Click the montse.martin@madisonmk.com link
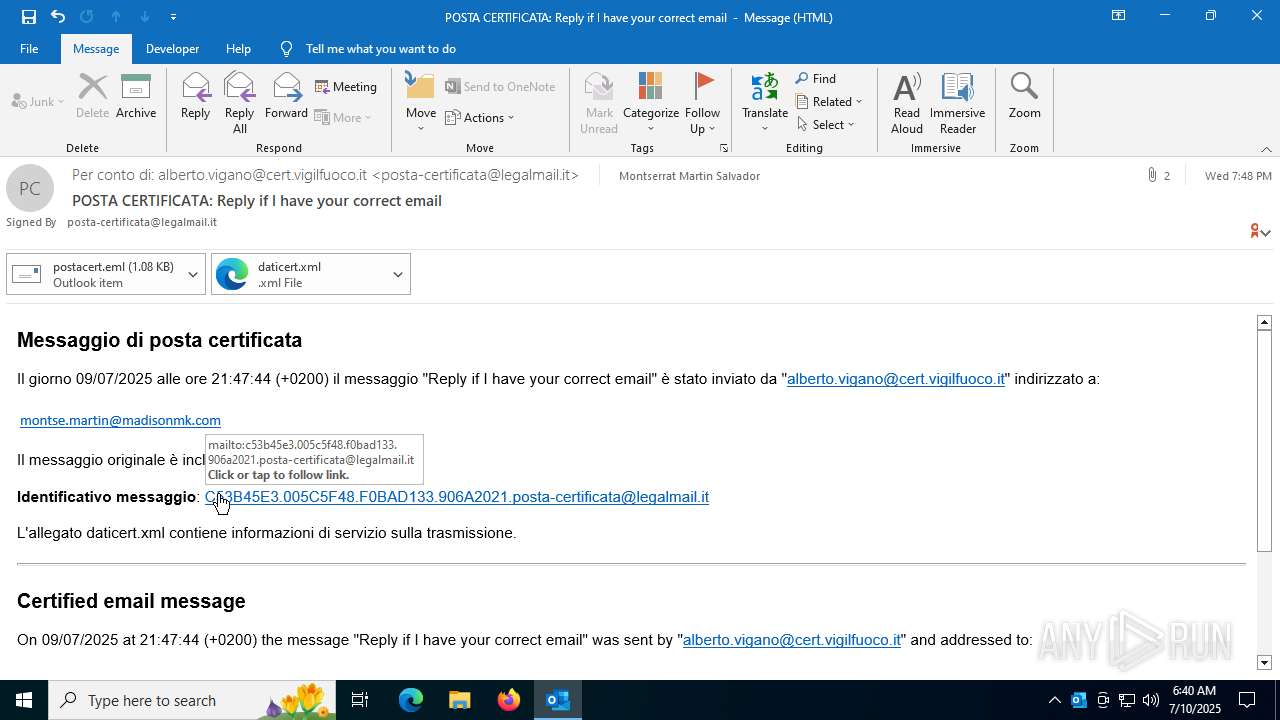This screenshot has width=1280, height=720. pos(120,420)
